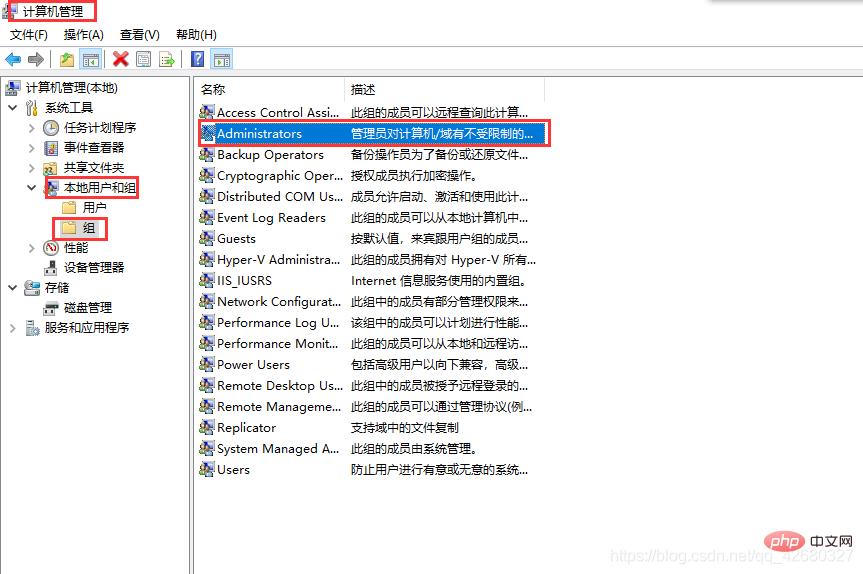
Task: Open the 查看(V) menu
Action: (x=140, y=35)
